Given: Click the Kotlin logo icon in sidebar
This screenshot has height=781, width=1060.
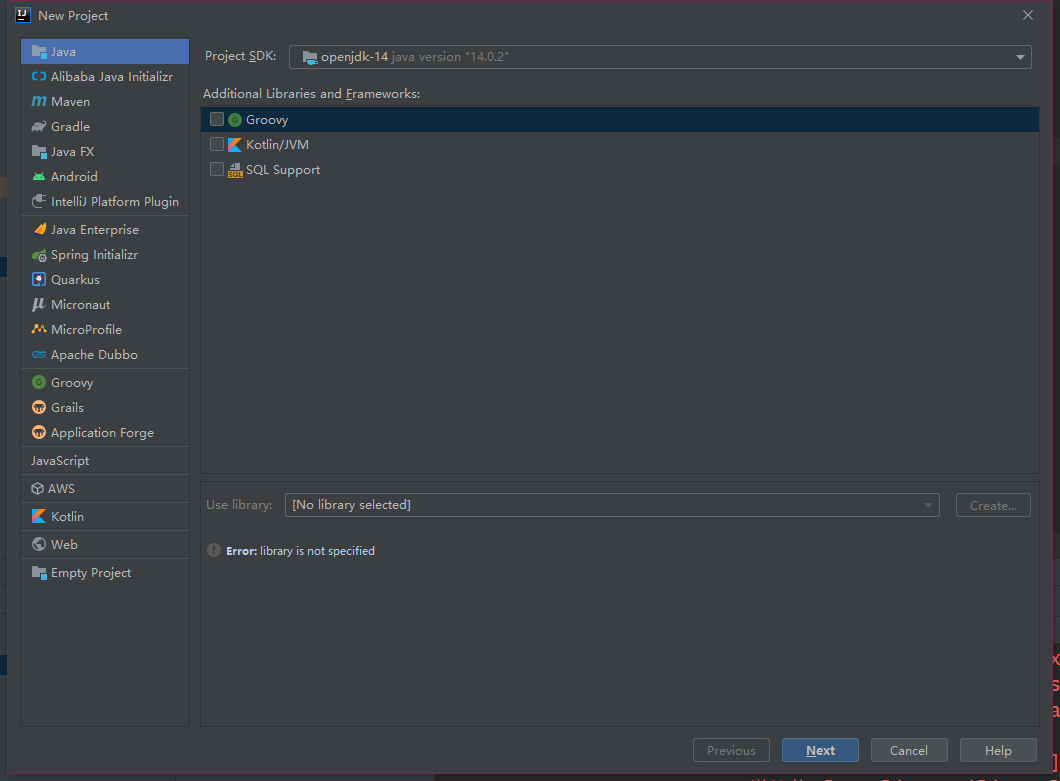Looking at the screenshot, I should 39,516.
